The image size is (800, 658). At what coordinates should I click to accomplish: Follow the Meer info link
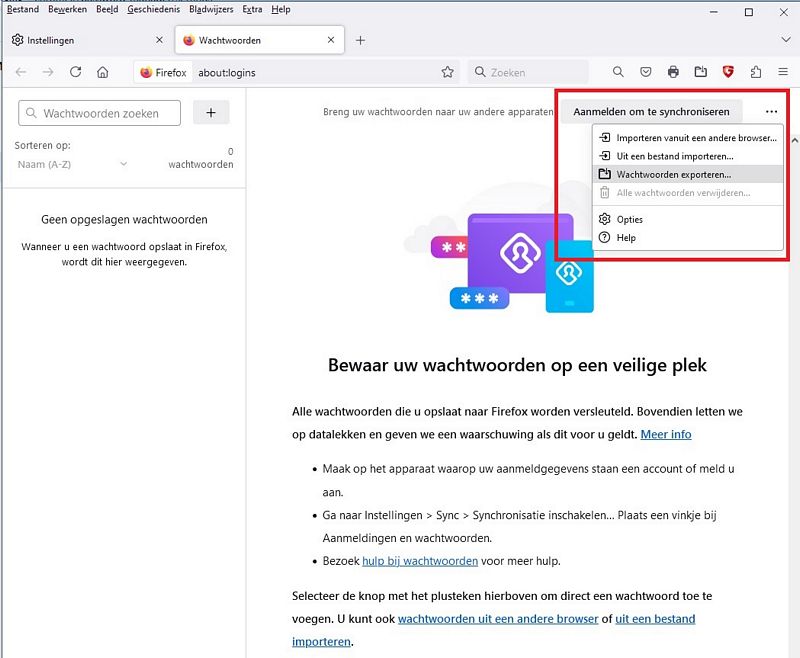tap(666, 434)
